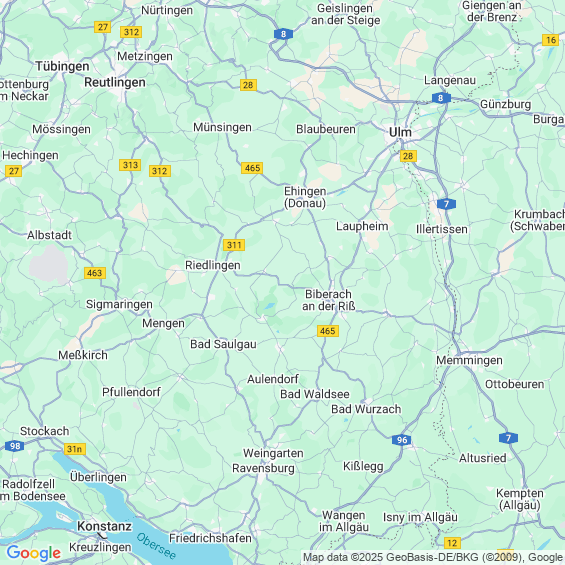
Task: Select the Friedrichshafen city label
Action: pyautogui.click(x=210, y=538)
